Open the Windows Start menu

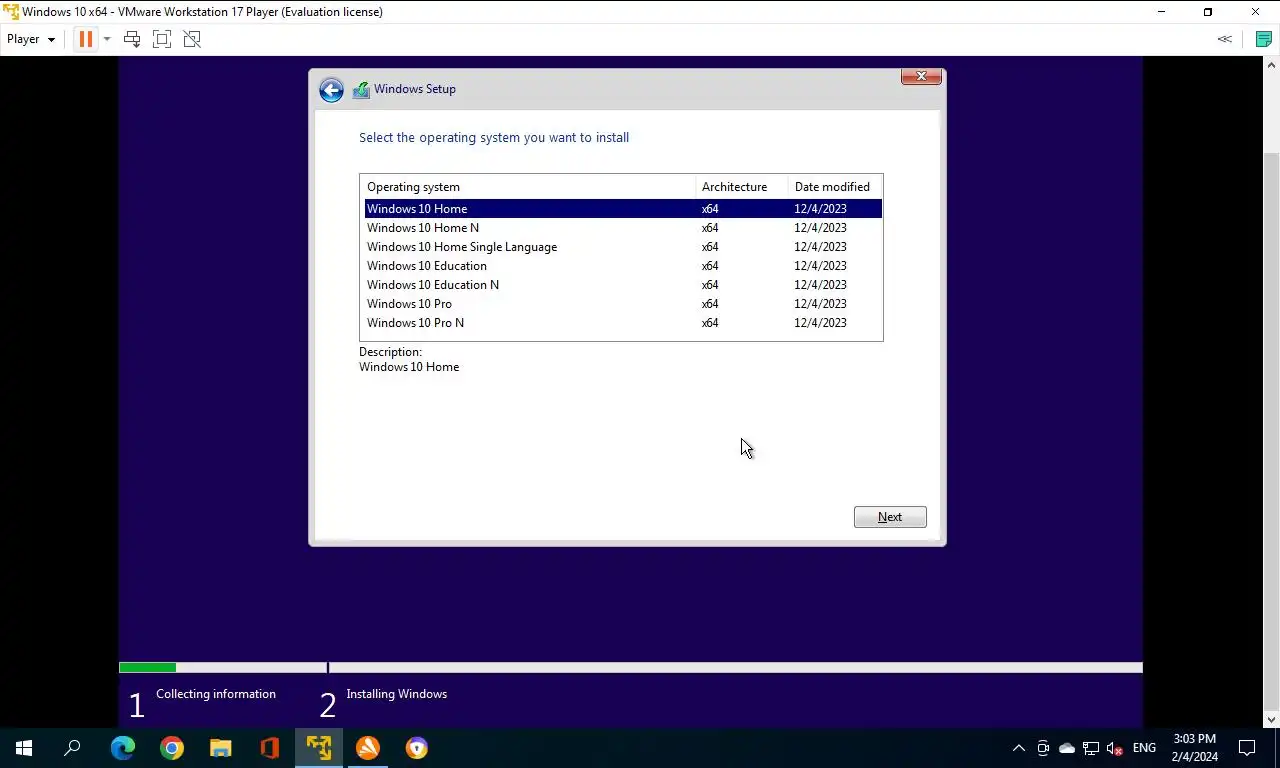click(x=24, y=748)
